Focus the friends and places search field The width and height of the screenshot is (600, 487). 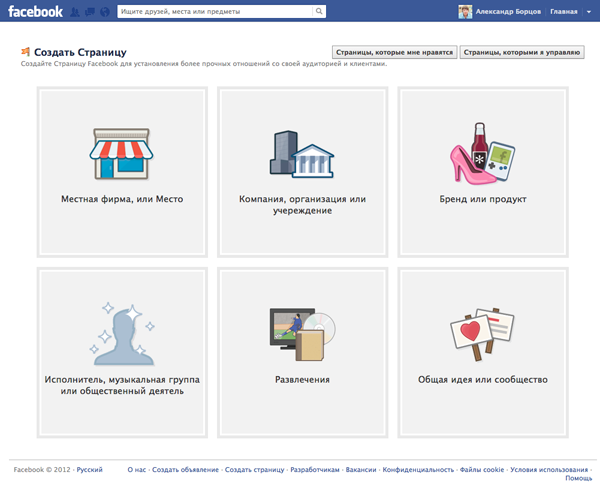pyautogui.click(x=215, y=11)
